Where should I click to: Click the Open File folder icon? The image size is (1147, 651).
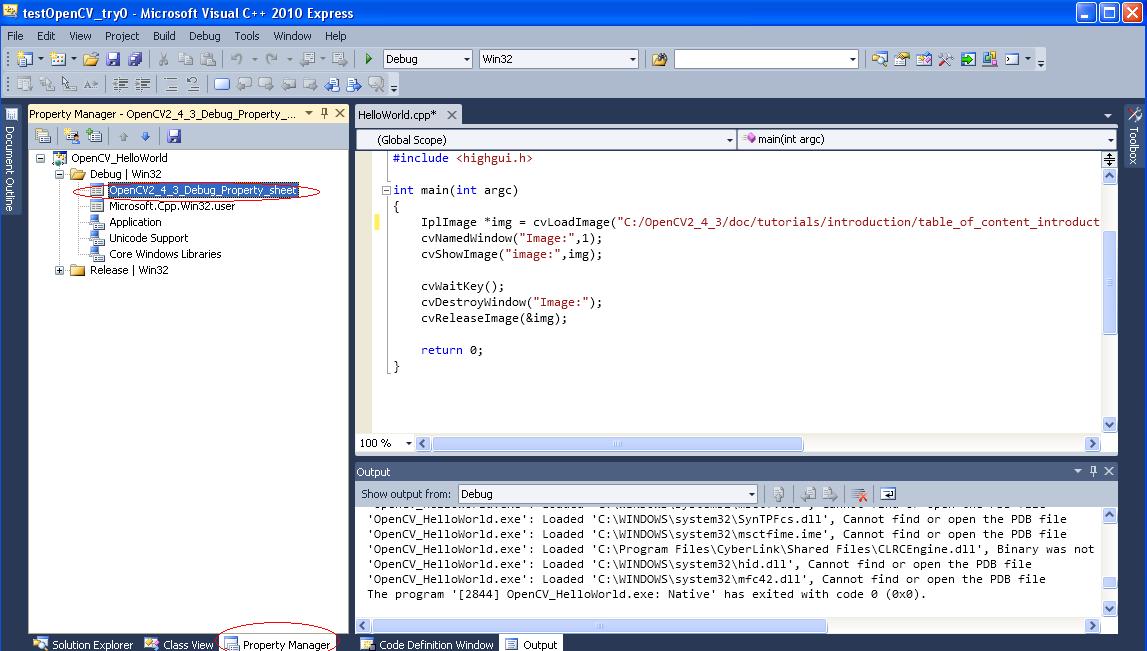click(91, 59)
